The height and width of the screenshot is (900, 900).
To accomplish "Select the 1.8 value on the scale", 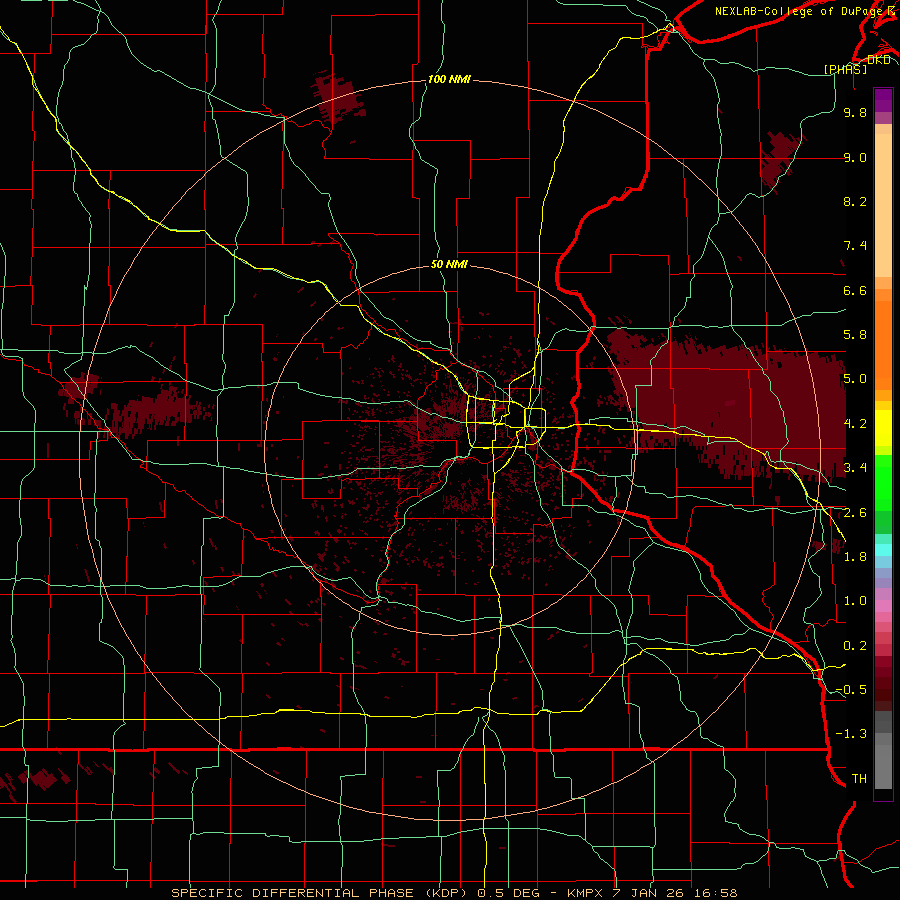I will (855, 557).
